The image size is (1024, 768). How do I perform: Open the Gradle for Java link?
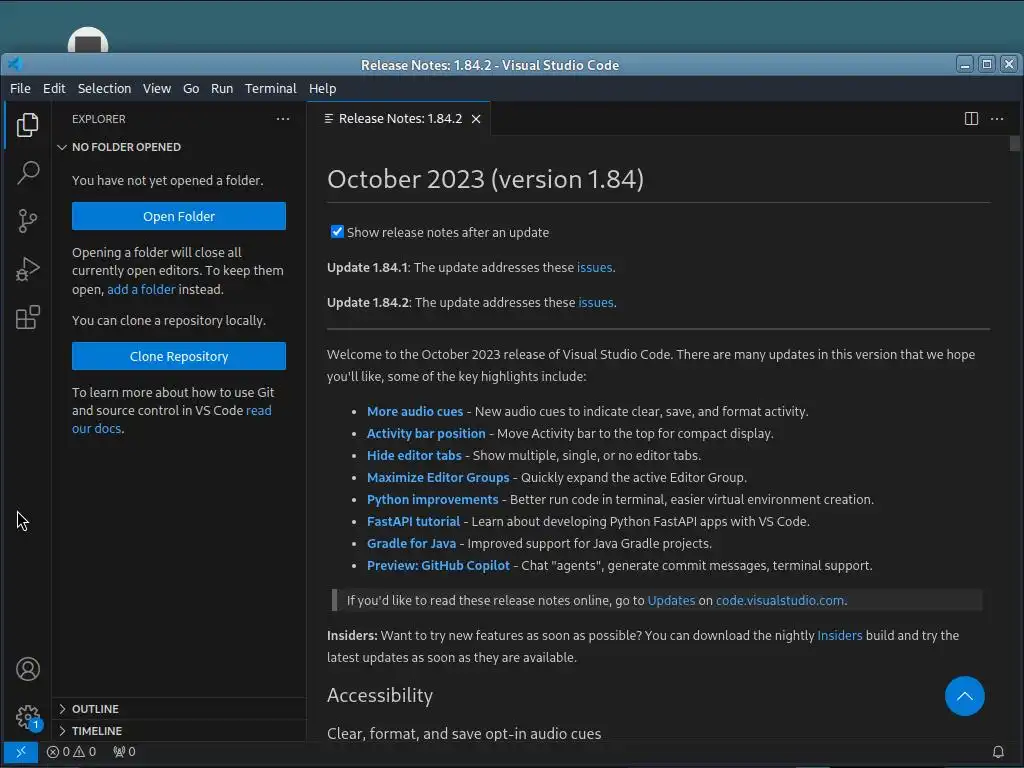point(411,543)
